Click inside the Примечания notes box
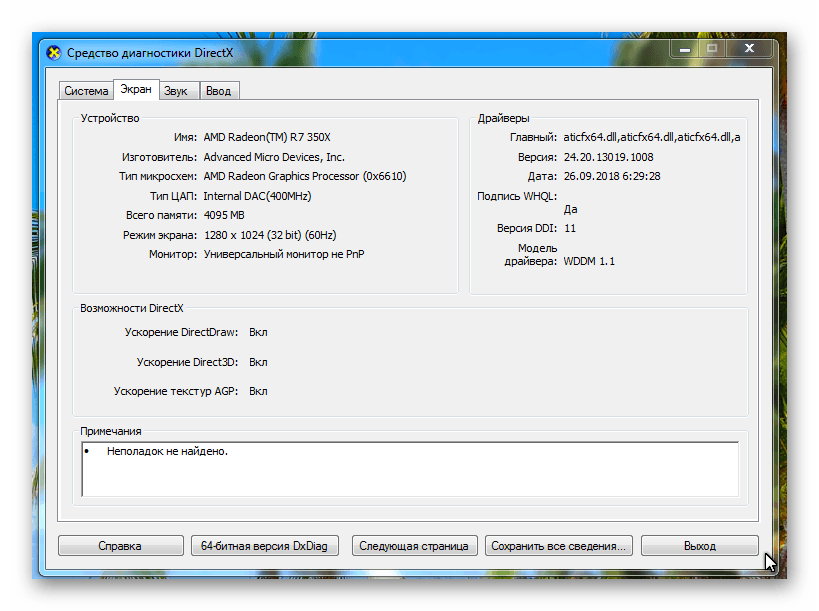The width and height of the screenshot is (819, 611). tap(410, 470)
